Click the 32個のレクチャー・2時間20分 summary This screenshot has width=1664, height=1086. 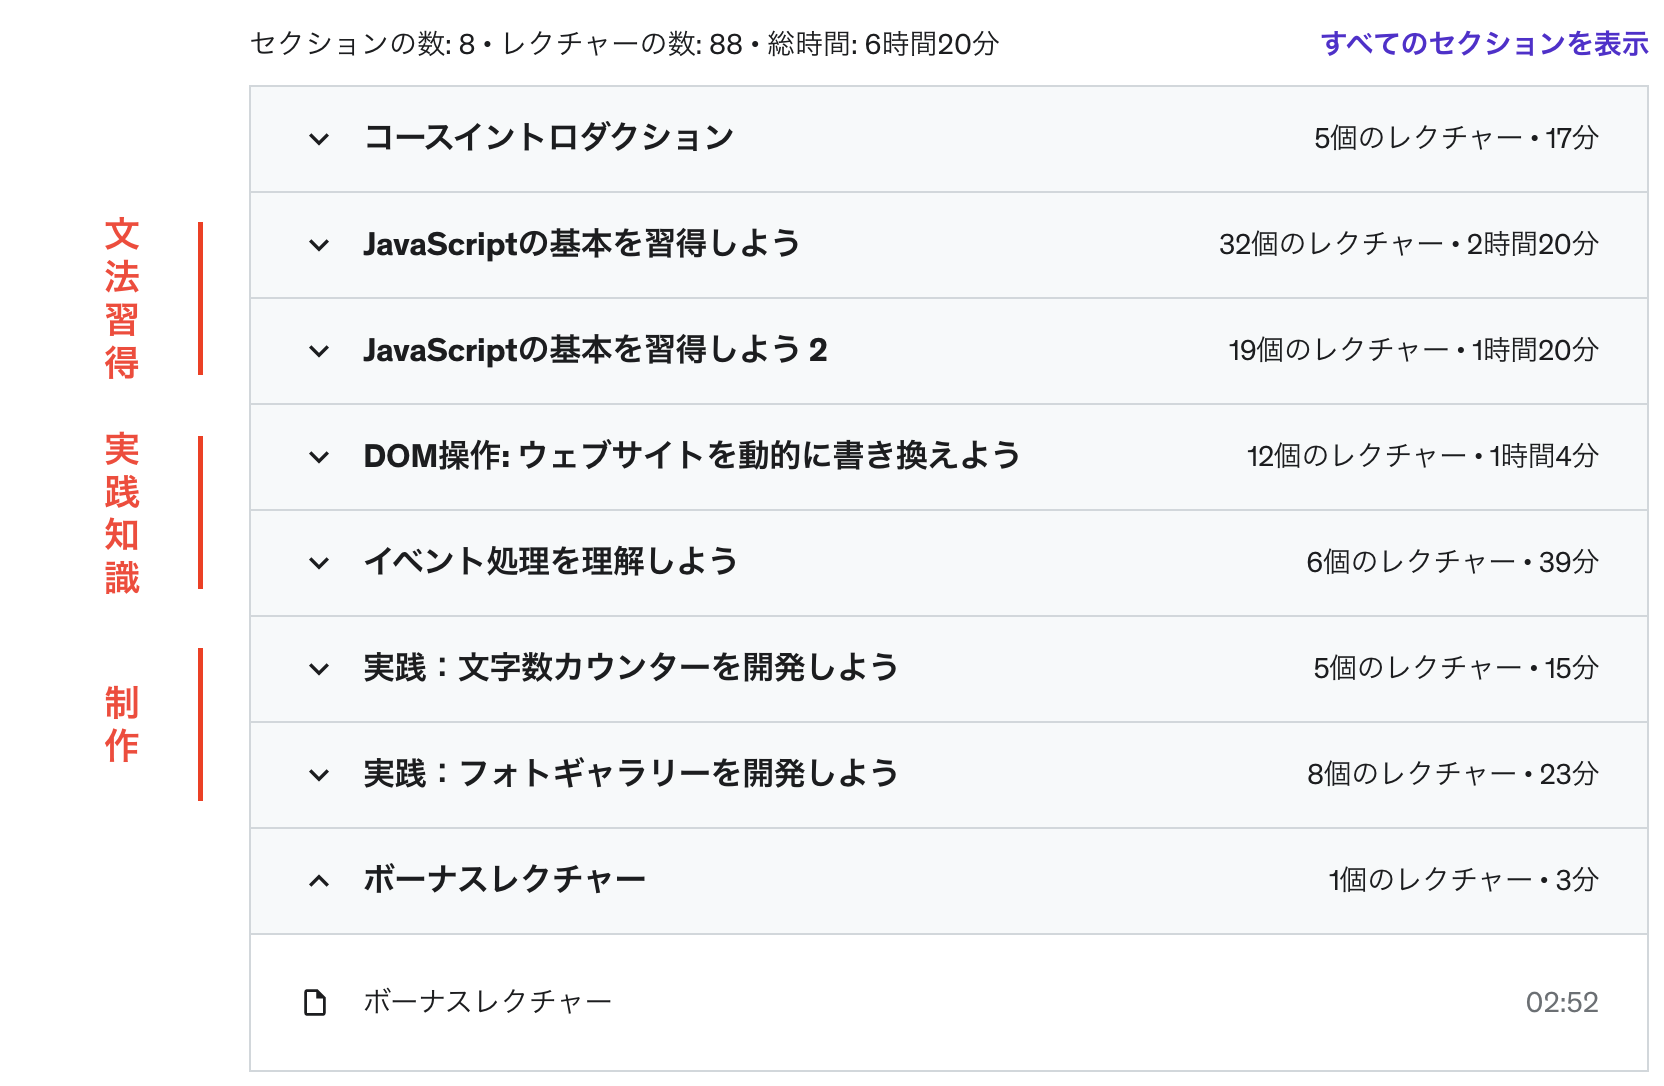point(1409,244)
